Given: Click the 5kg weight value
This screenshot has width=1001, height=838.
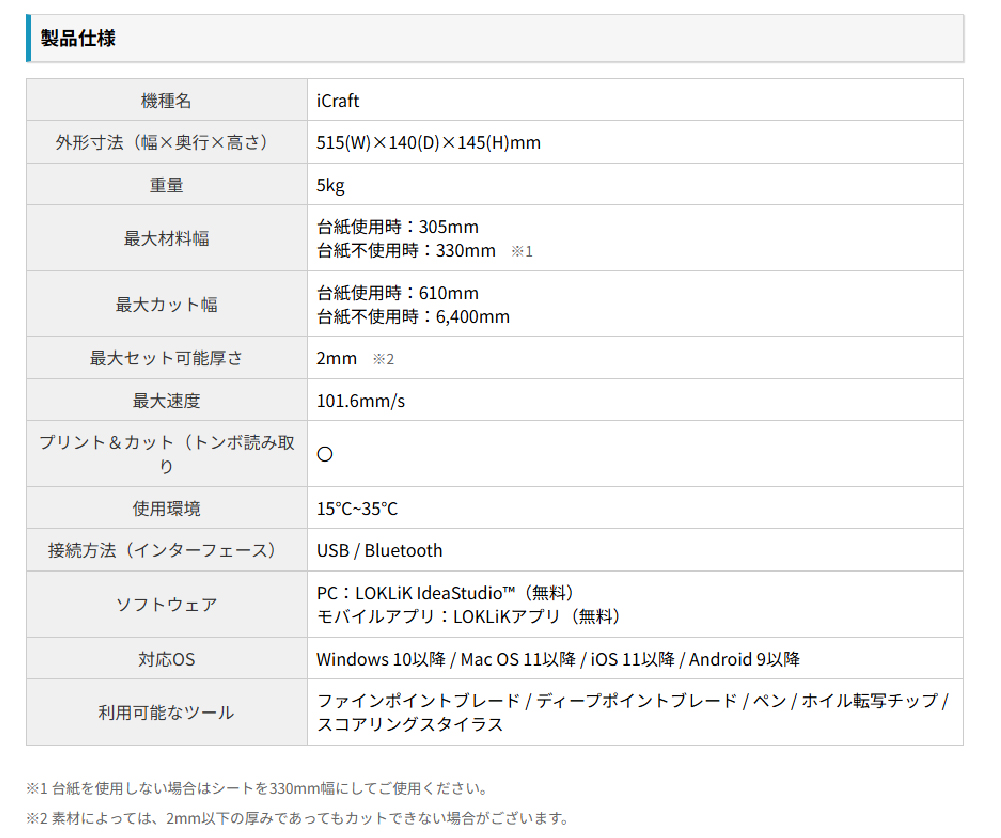Looking at the screenshot, I should [x=330, y=186].
